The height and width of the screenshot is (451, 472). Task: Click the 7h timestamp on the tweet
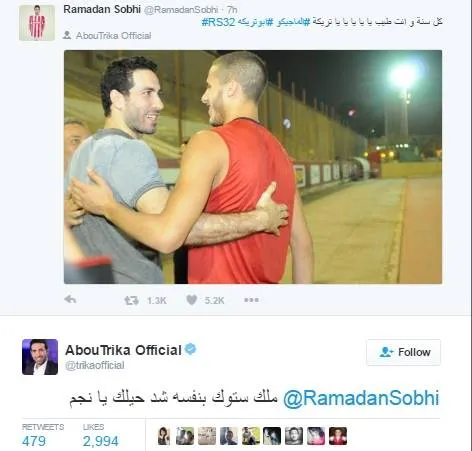(232, 10)
